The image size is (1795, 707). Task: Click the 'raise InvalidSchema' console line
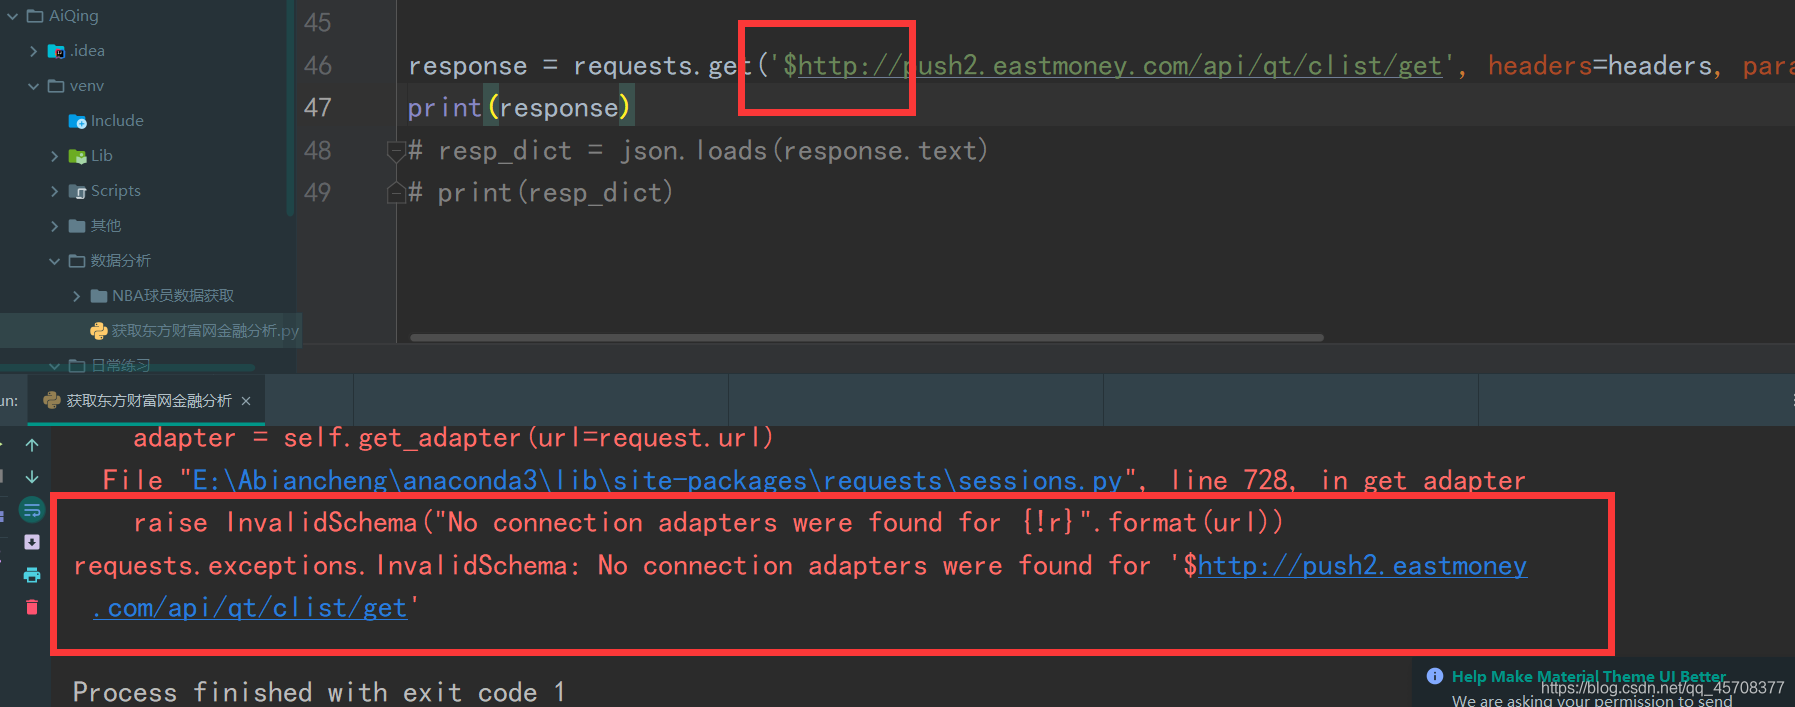click(x=708, y=523)
